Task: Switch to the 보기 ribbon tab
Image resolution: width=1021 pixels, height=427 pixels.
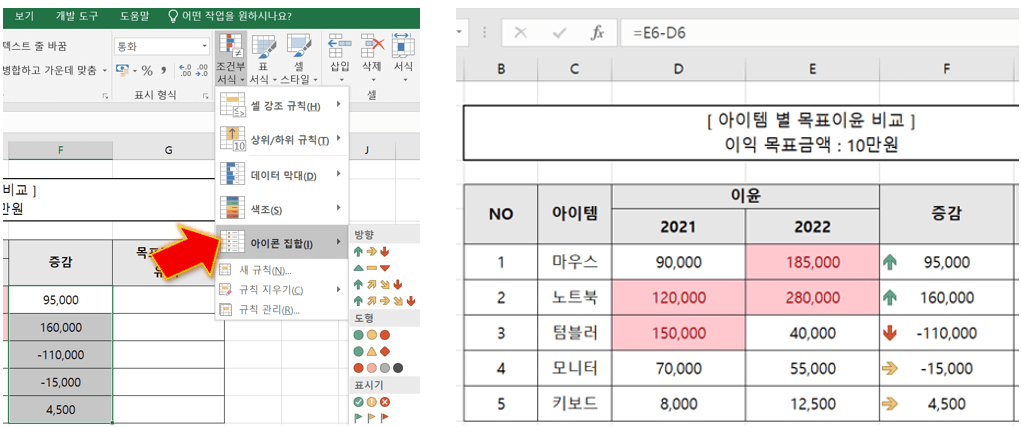Action: click(x=24, y=15)
